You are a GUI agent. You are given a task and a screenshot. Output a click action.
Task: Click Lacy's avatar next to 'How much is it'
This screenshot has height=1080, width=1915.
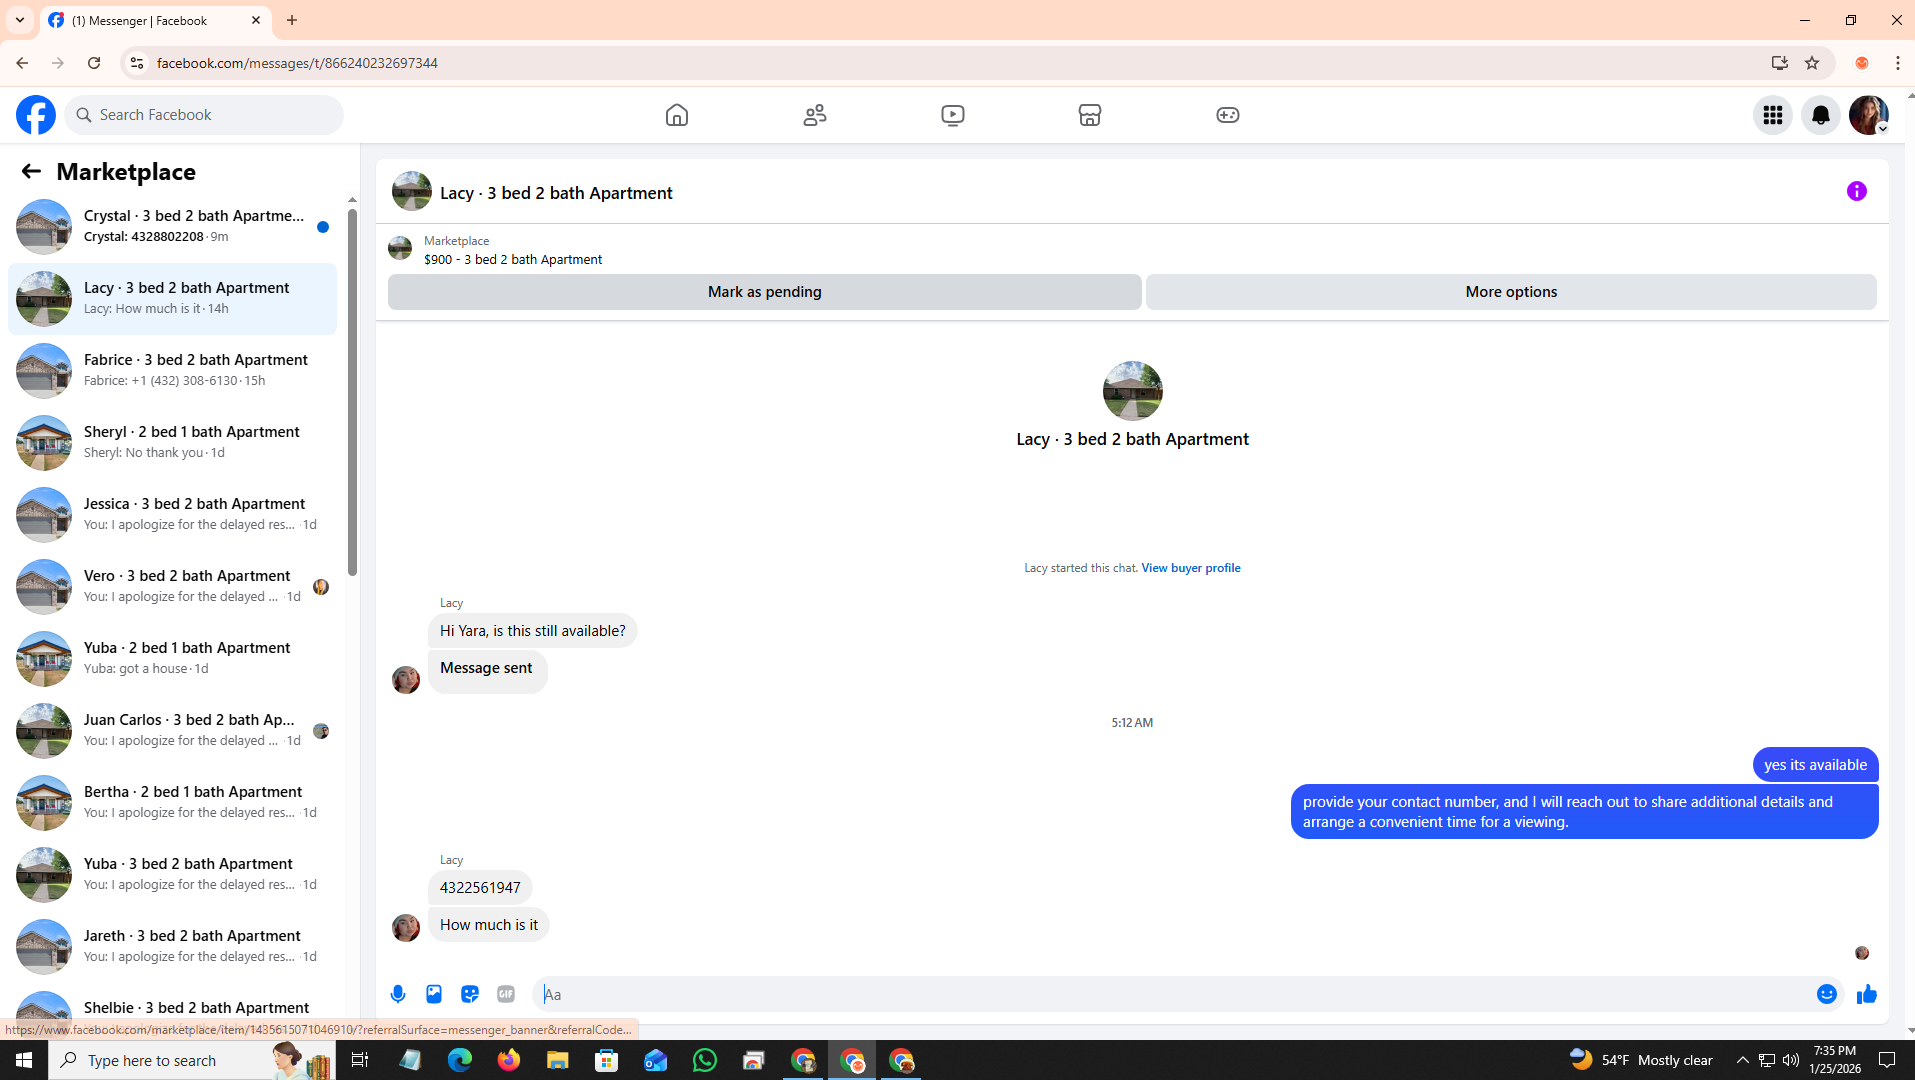coord(406,928)
